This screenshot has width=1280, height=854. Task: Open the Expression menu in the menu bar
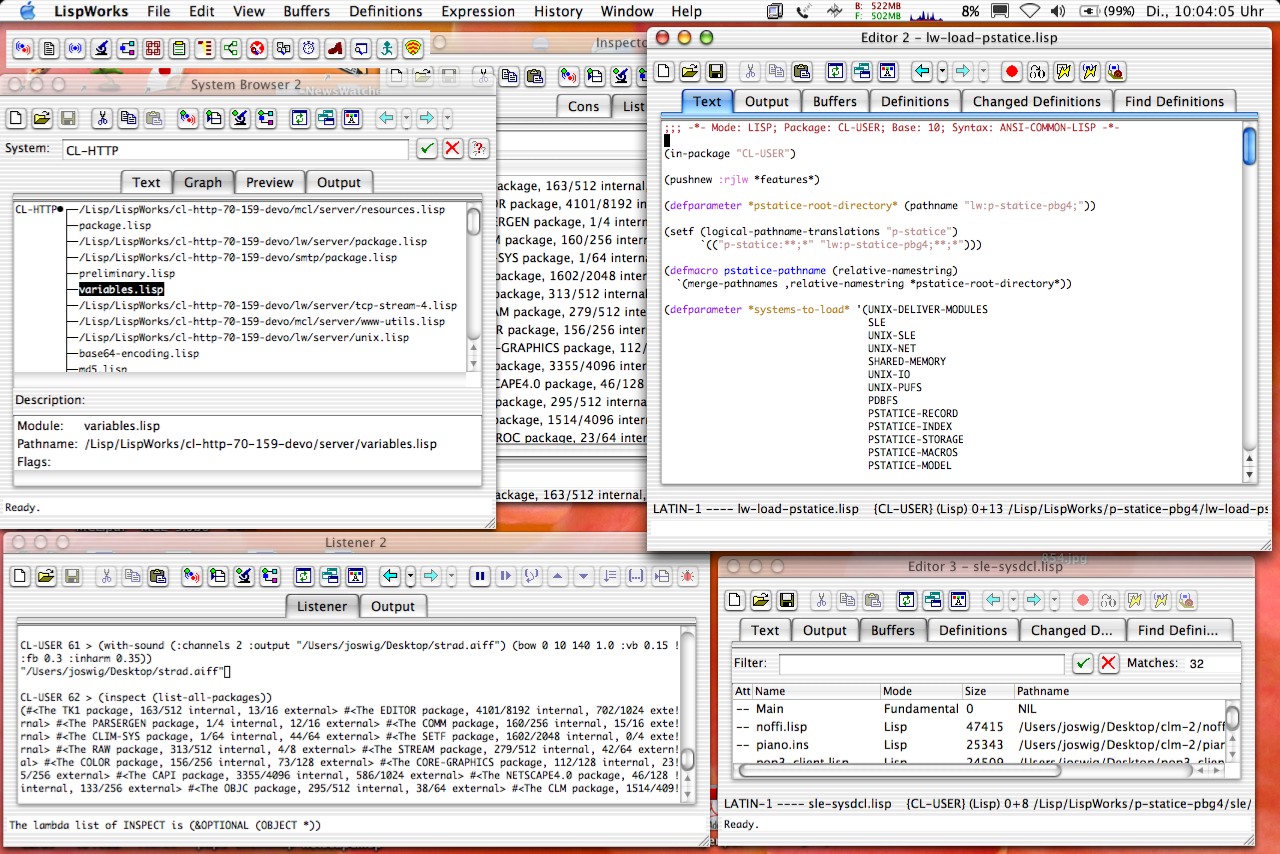479,11
